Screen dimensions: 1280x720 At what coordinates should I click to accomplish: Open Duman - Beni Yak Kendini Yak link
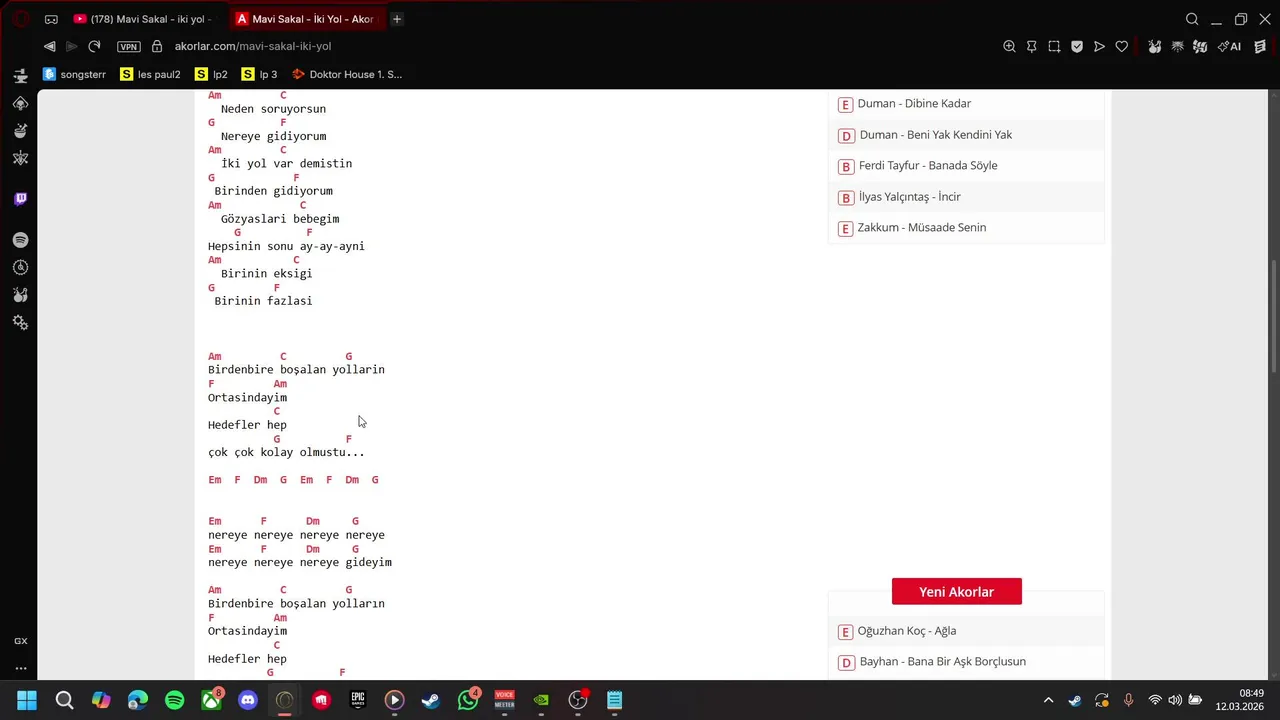click(935, 135)
